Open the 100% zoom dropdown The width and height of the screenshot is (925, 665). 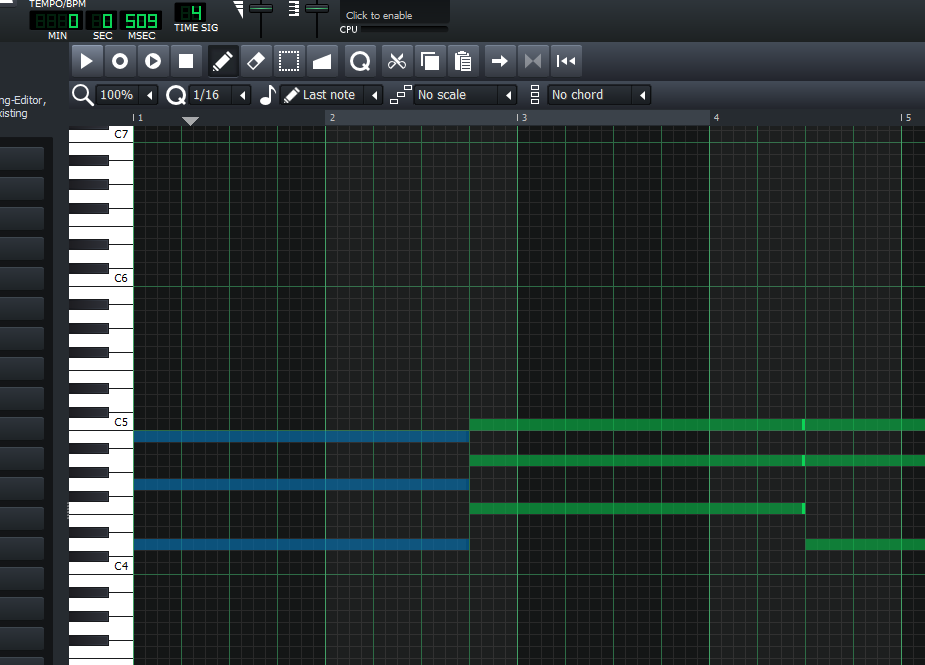click(127, 95)
